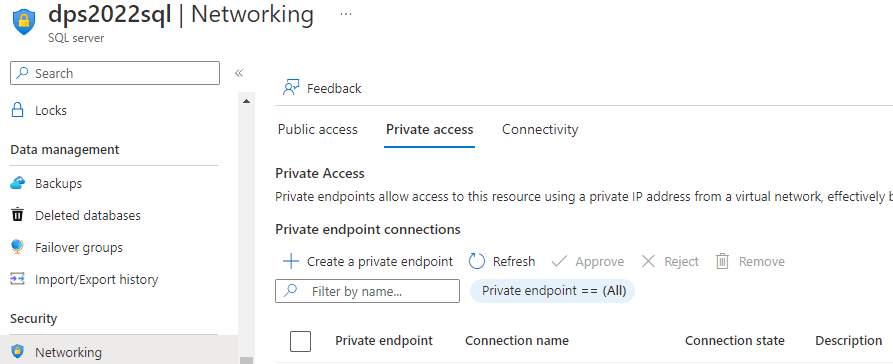The height and width of the screenshot is (364, 893).
Task: Switch to the Connectivity tab
Action: (x=540, y=129)
